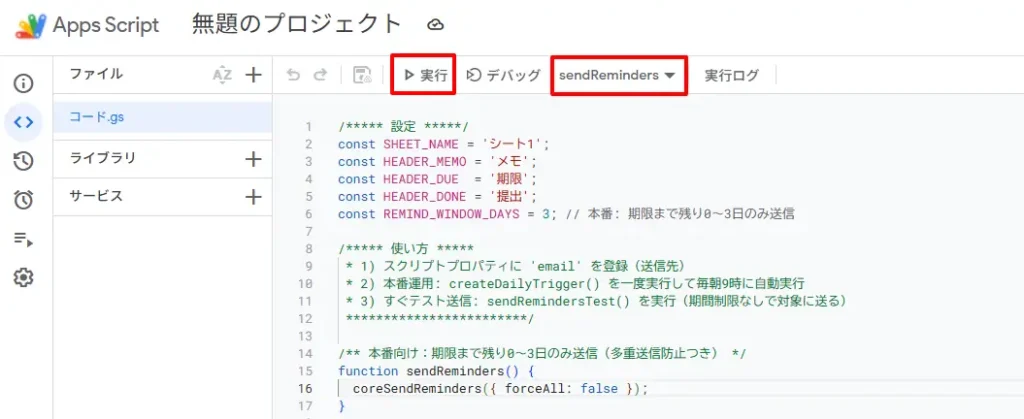Viewport: 1024px width, 419px height.
Task: Save the project with floppy disk icon
Action: (x=362, y=75)
